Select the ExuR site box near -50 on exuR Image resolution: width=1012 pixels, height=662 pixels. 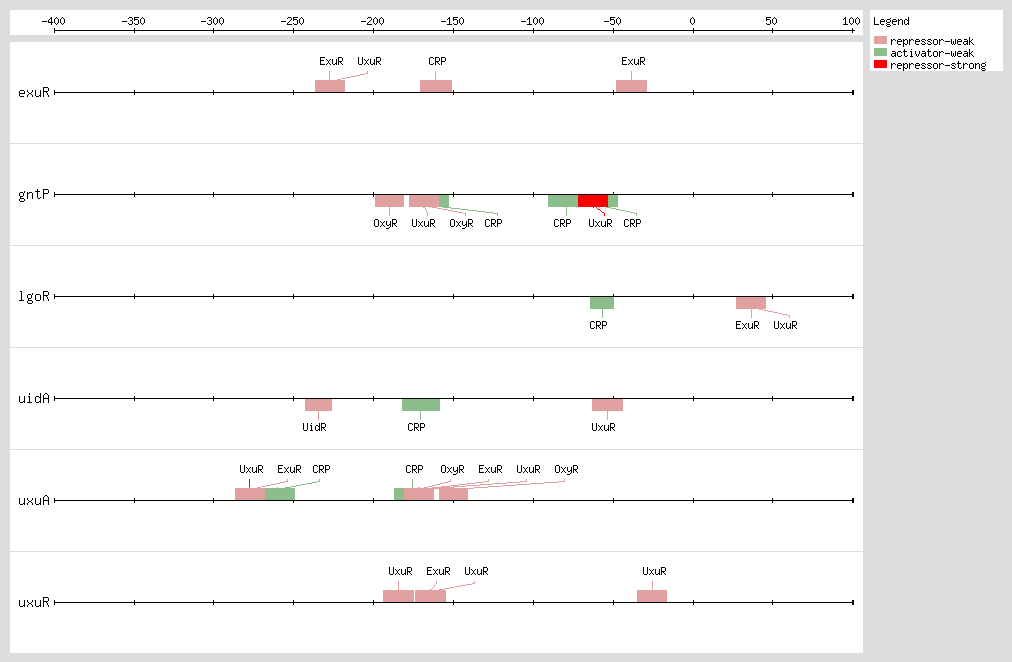(x=631, y=86)
